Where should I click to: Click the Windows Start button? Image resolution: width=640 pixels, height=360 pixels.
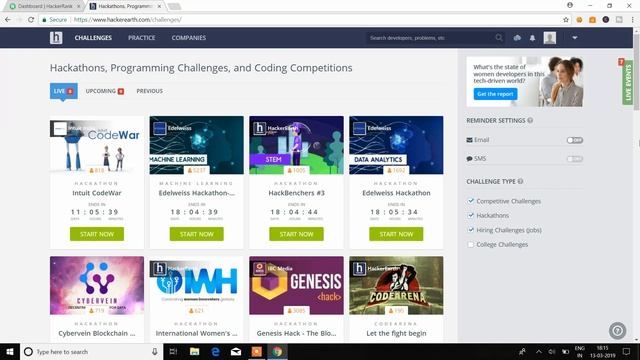pos(10,351)
